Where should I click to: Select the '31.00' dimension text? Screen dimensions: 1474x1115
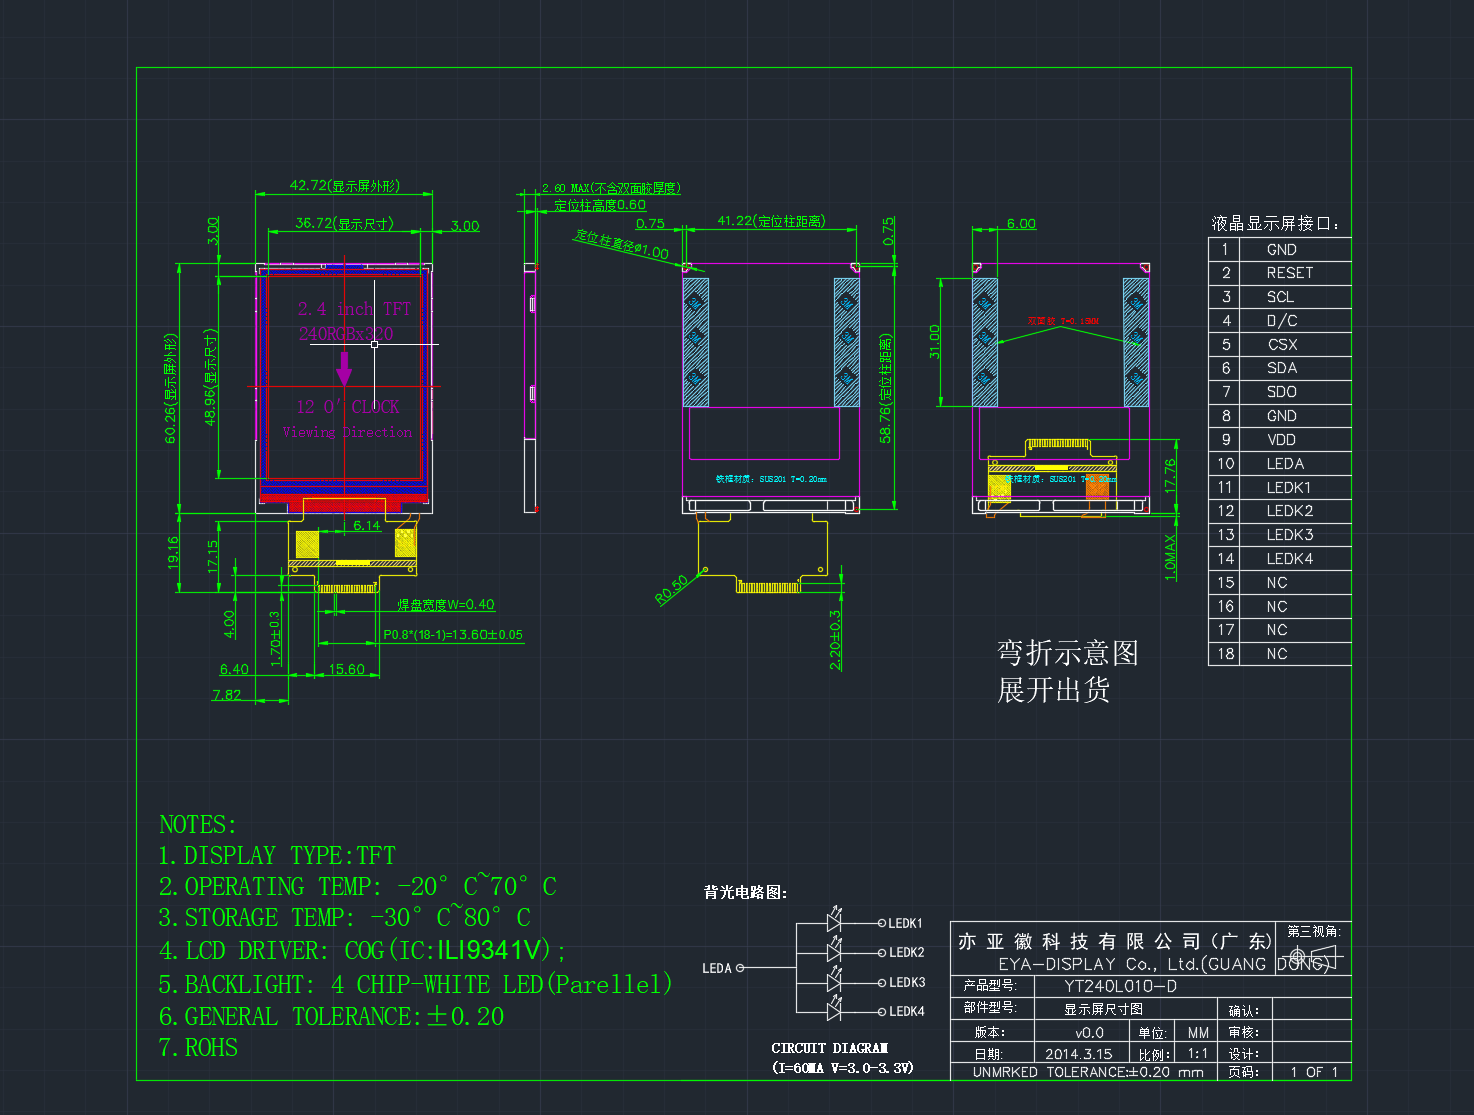pyautogui.click(x=935, y=341)
